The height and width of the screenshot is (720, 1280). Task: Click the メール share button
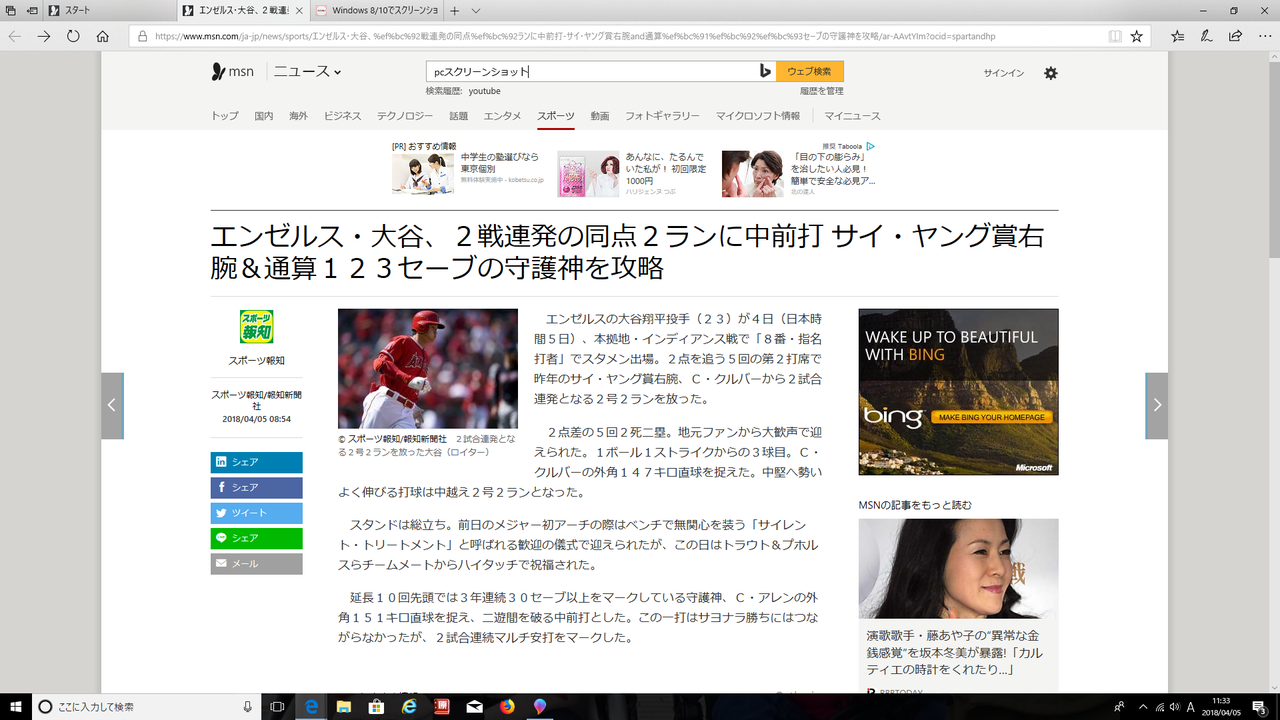[x=256, y=564]
